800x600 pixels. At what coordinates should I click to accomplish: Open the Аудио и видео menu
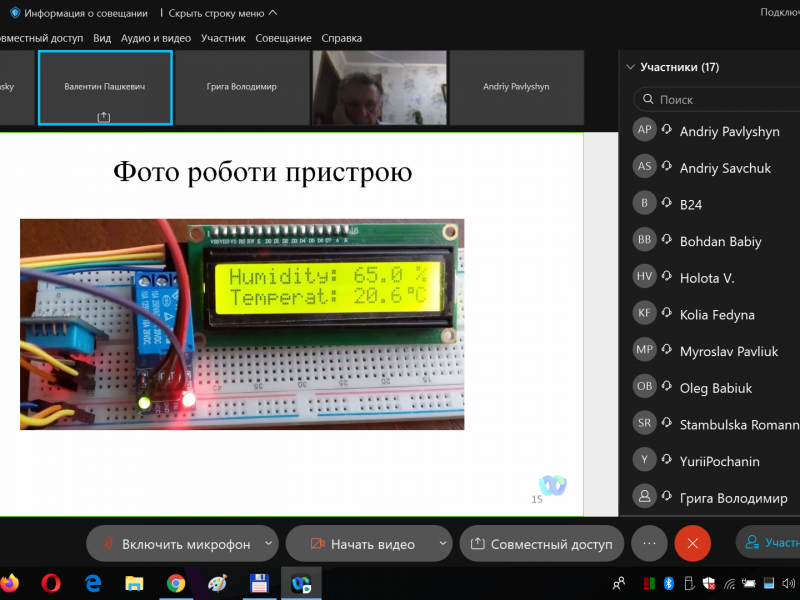[155, 38]
